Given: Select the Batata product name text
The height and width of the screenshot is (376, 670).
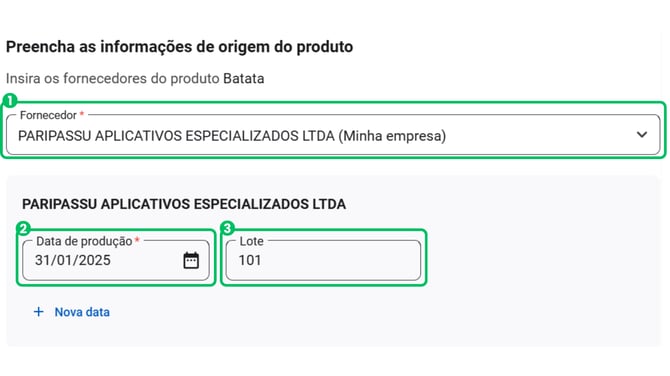Looking at the screenshot, I should [x=244, y=79].
